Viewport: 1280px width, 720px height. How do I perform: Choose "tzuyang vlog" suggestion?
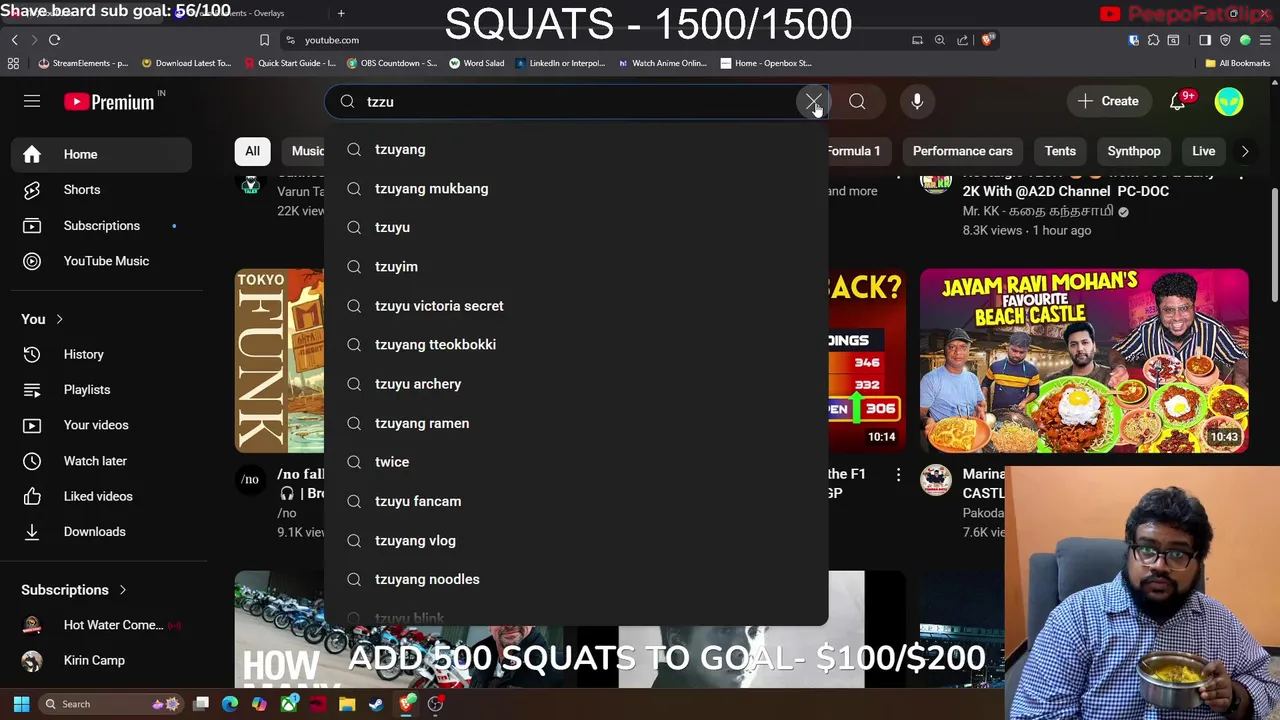click(576, 540)
